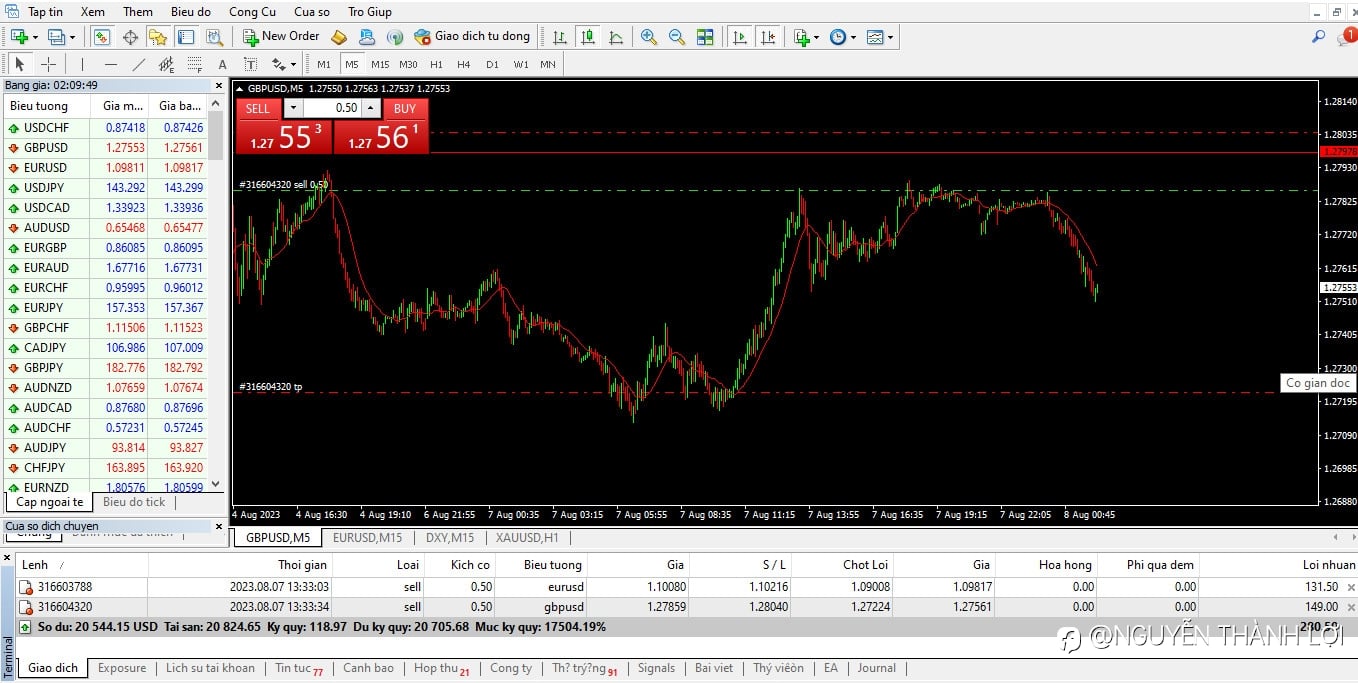This screenshot has width=1358, height=683.
Task: Pick the Fibonacci retracement drawing tool
Action: (x=195, y=64)
